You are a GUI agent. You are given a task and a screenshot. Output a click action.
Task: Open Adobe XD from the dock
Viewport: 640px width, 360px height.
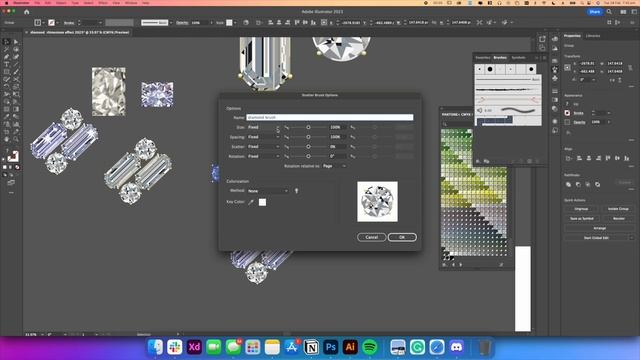194,347
